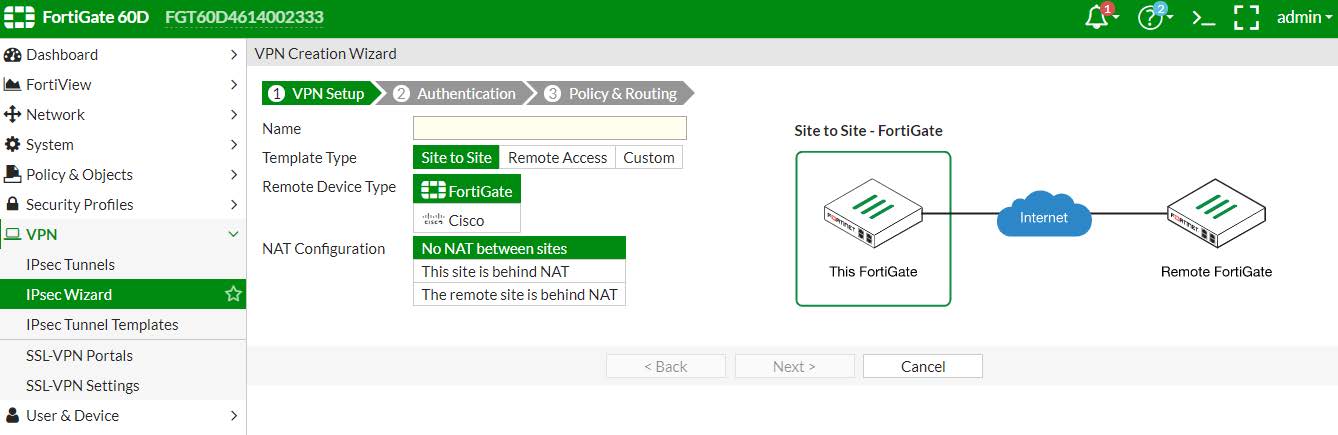The image size is (1338, 435).
Task: Expand the FortiView menu chevron
Action: coord(234,84)
